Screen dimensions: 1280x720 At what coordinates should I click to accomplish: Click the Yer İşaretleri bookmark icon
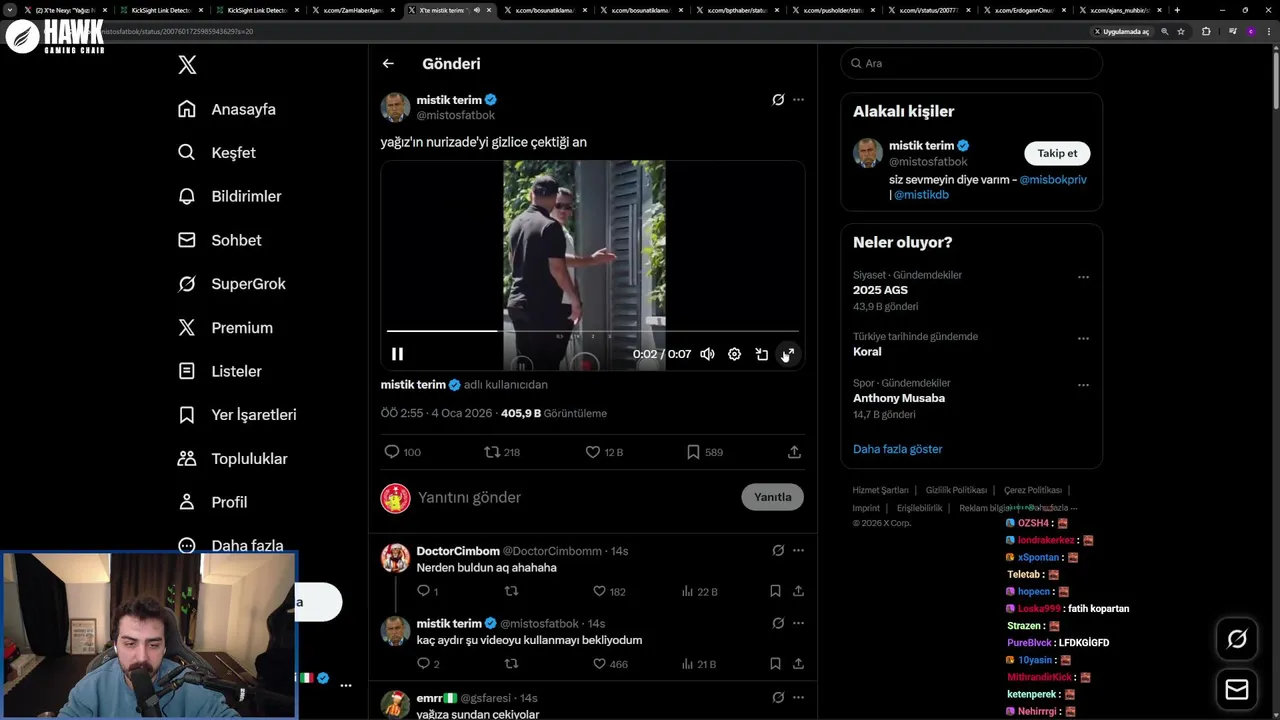(187, 414)
